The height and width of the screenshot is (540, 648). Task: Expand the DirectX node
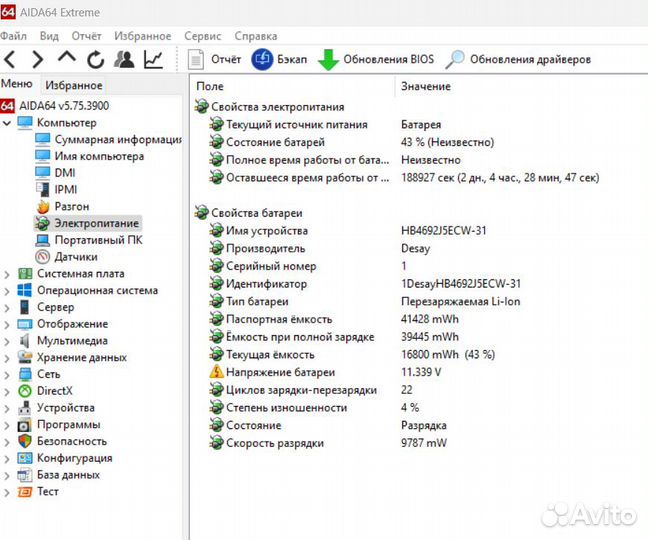coord(7,392)
